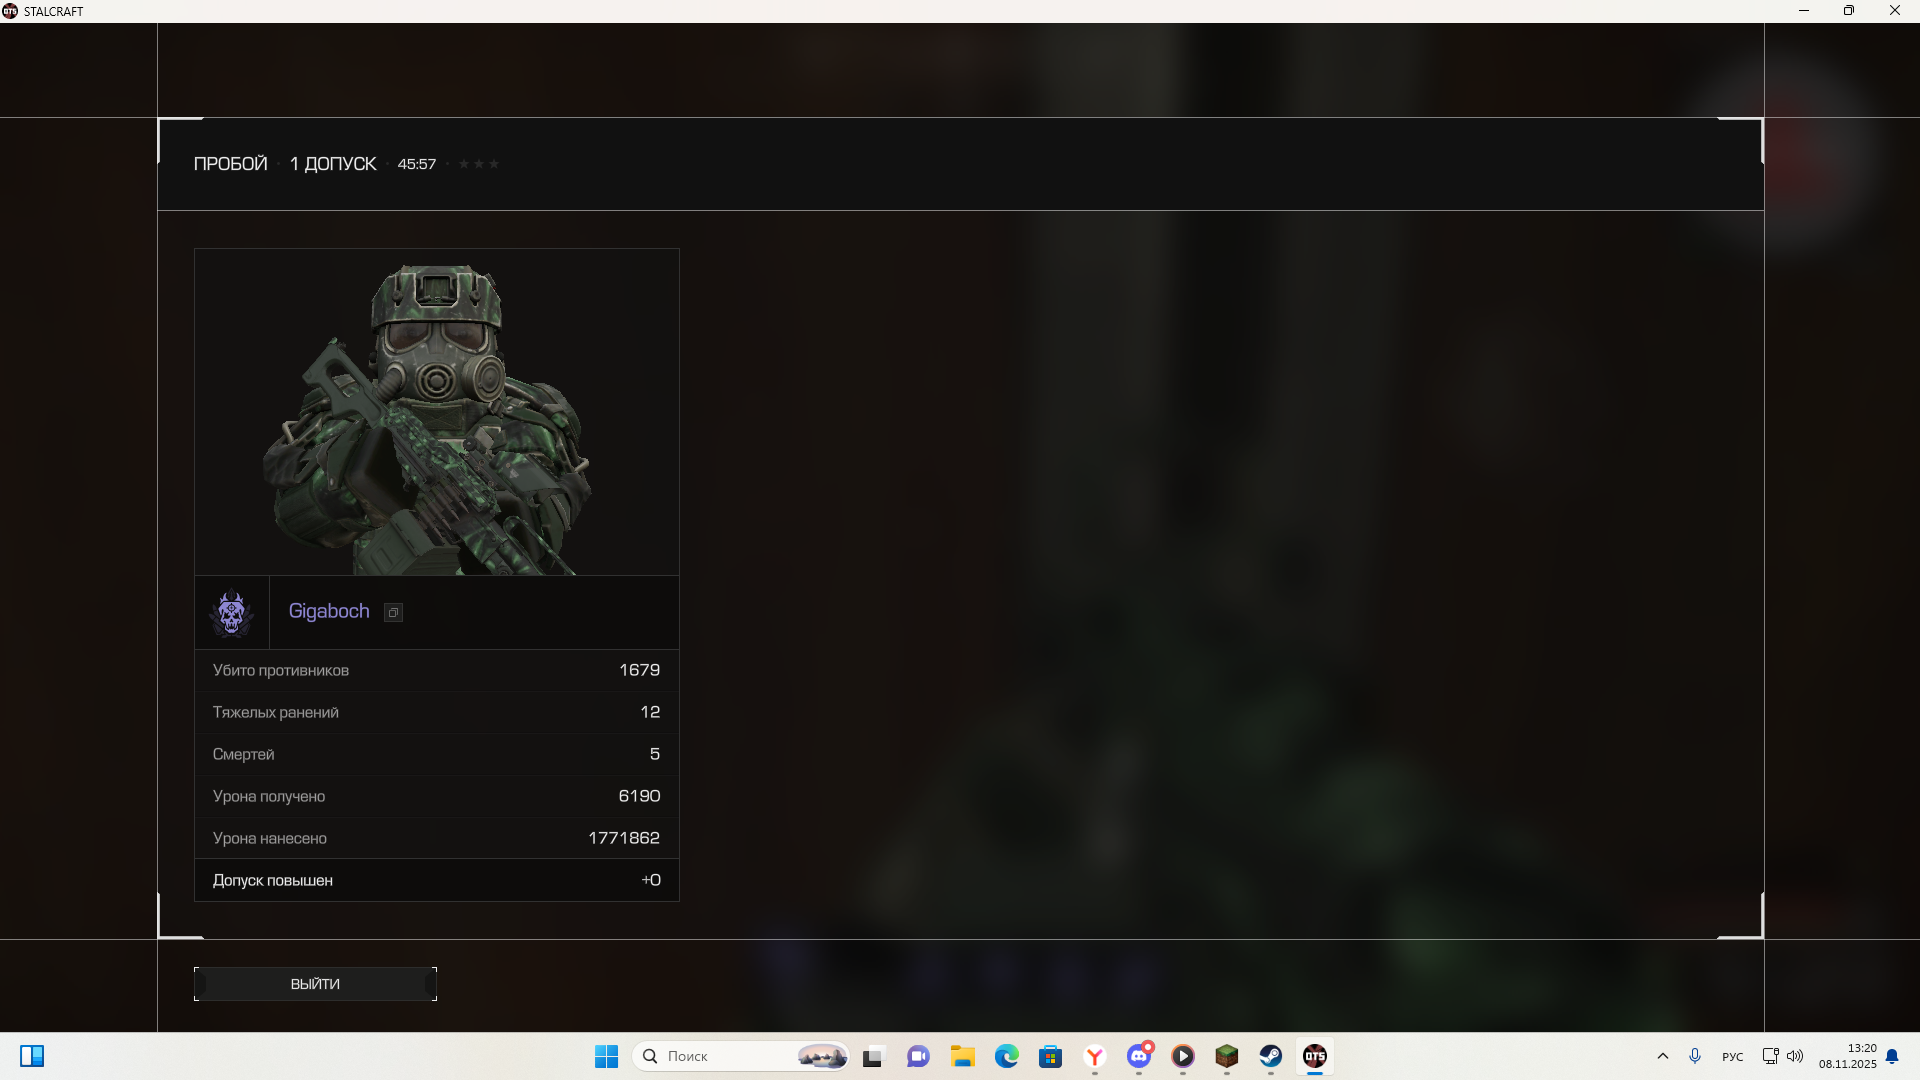This screenshot has height=1080, width=1920.
Task: Launch Yandex Browser from taskbar
Action: point(1095,1056)
